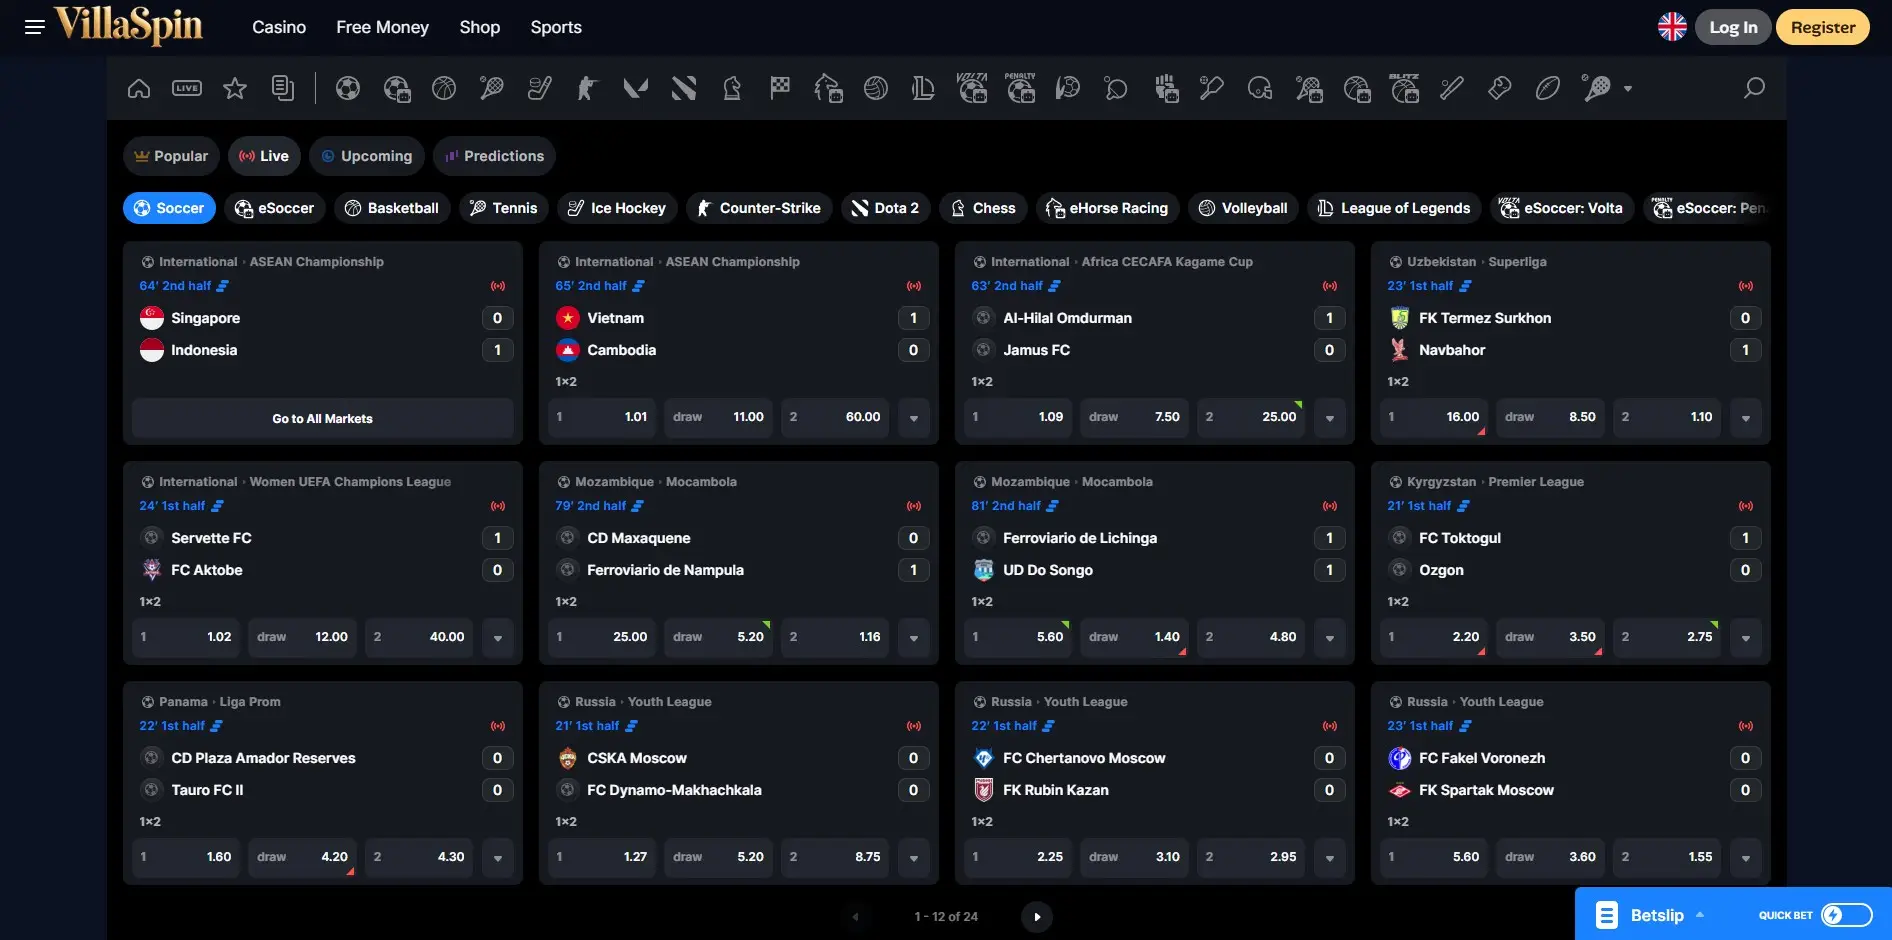The image size is (1892, 940).
Task: Select the table tennis paddle icon
Action: (x=1116, y=88)
